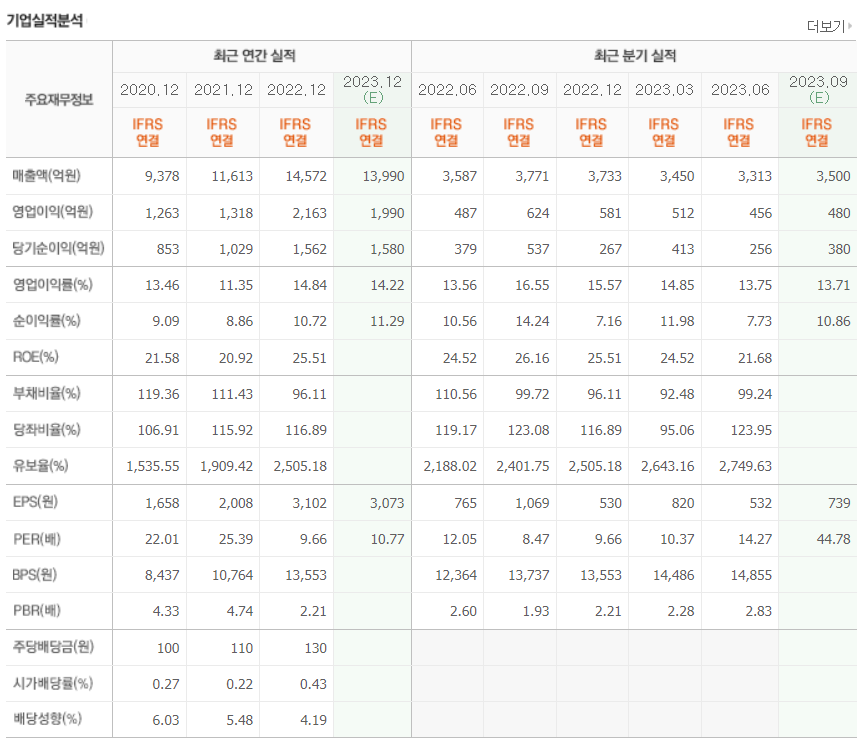Click the 9,378 sales value
The width and height of the screenshot is (867, 745).
tap(162, 176)
